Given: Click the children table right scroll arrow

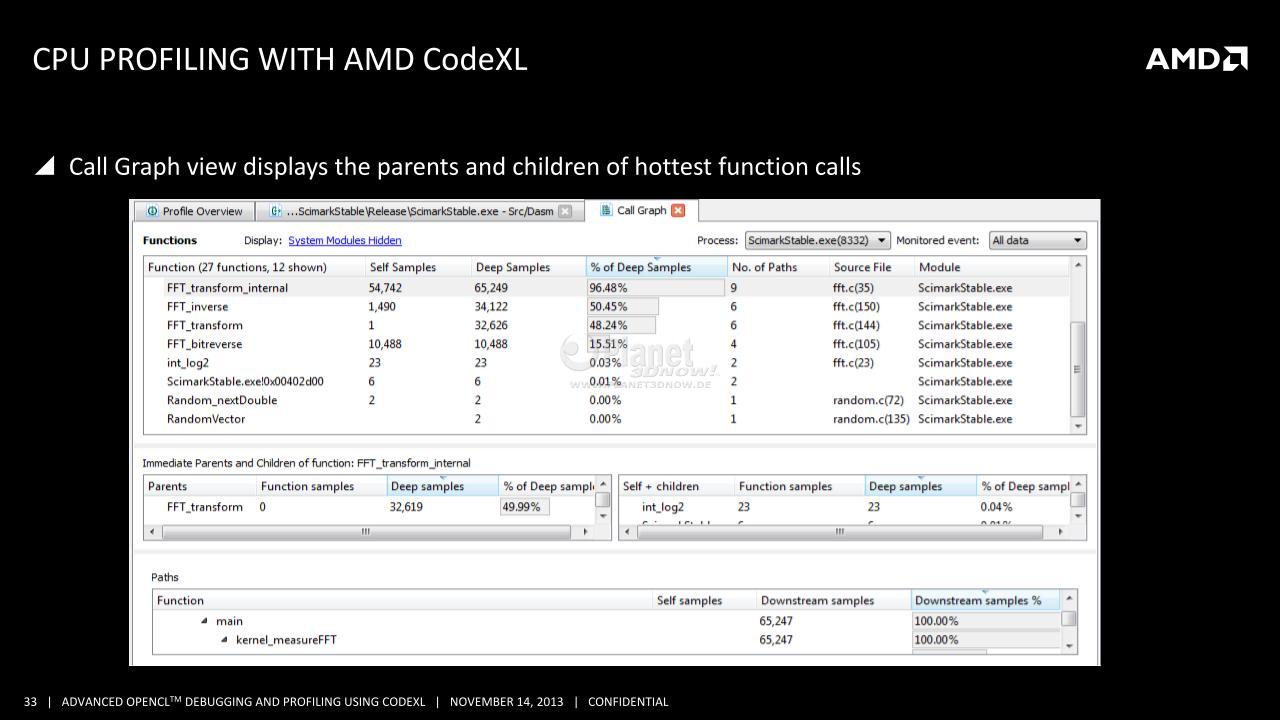Looking at the screenshot, I should pyautogui.click(x=1060, y=532).
